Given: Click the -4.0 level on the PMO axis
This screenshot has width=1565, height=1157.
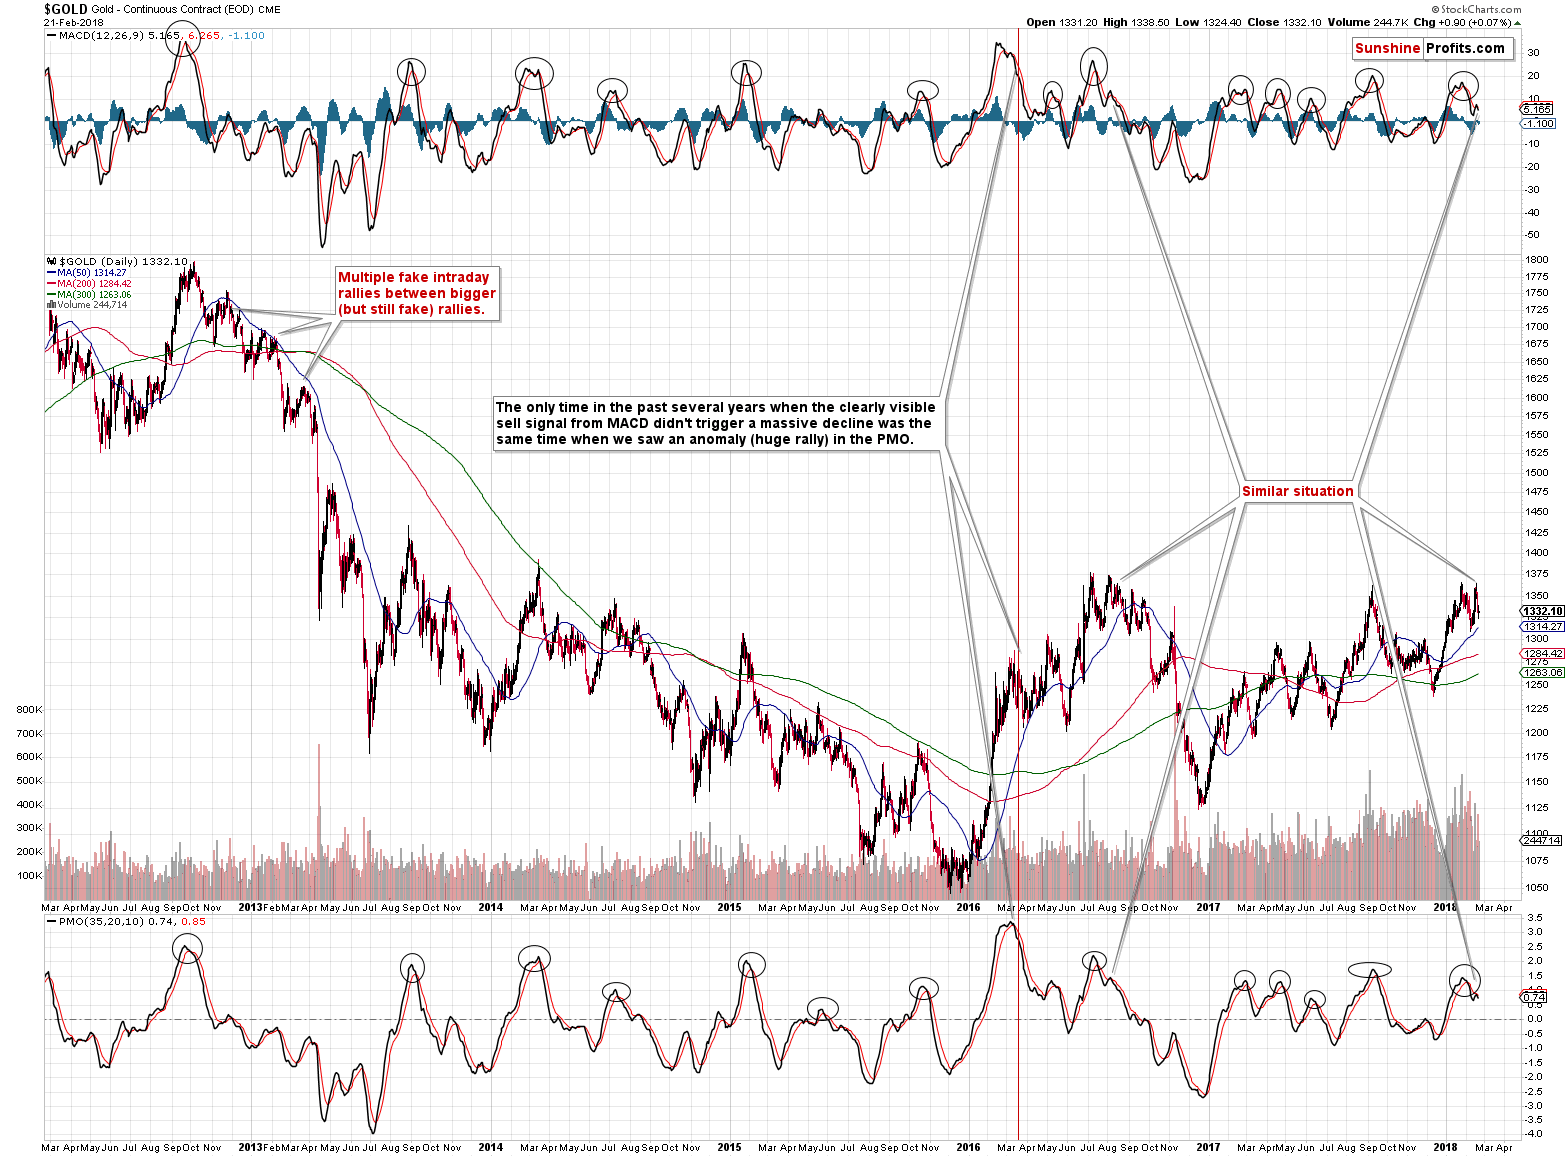Looking at the screenshot, I should click(1533, 1135).
